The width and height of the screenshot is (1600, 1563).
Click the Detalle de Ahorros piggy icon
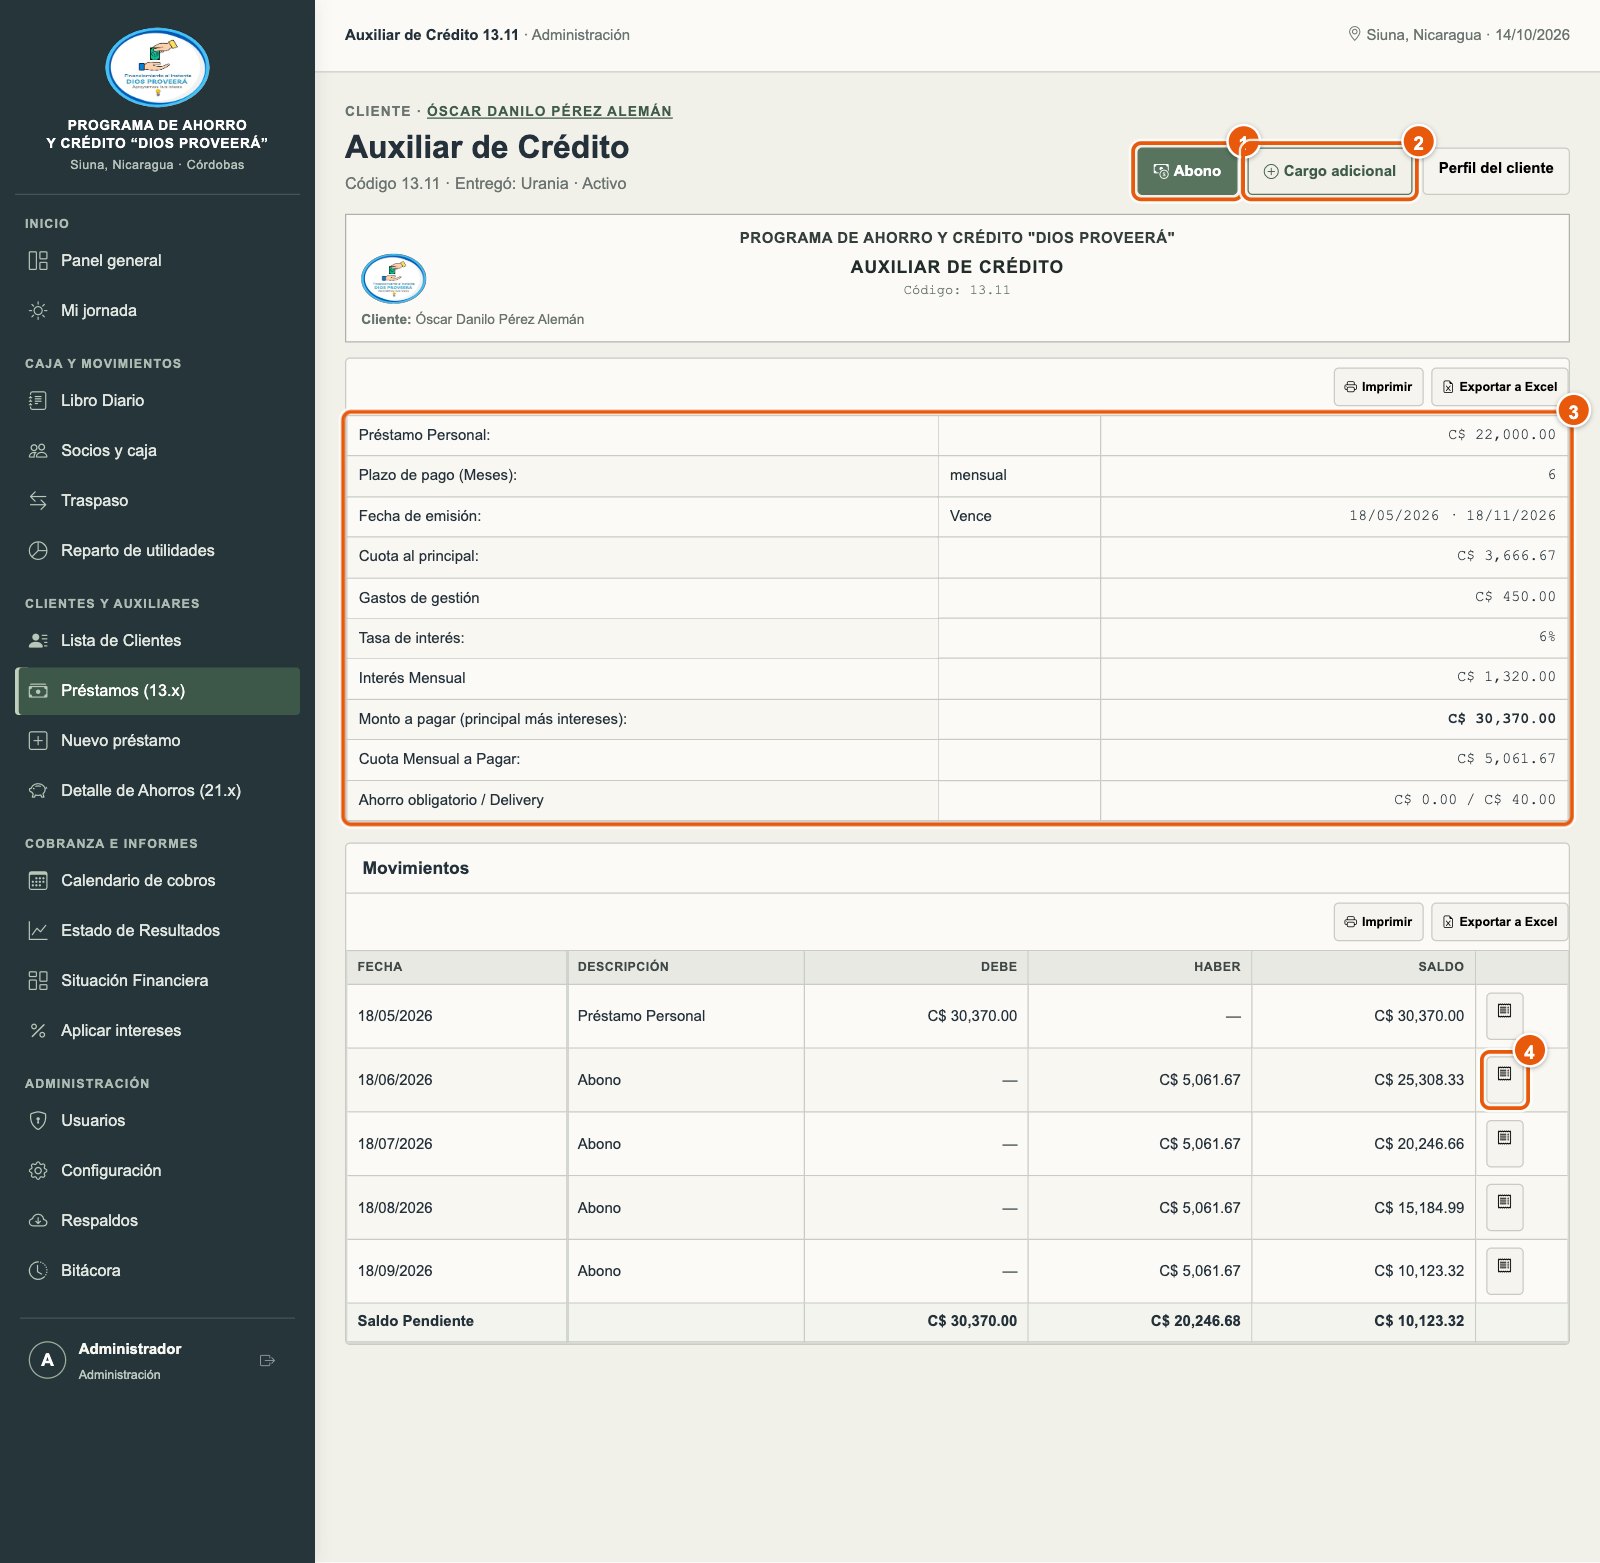(38, 791)
